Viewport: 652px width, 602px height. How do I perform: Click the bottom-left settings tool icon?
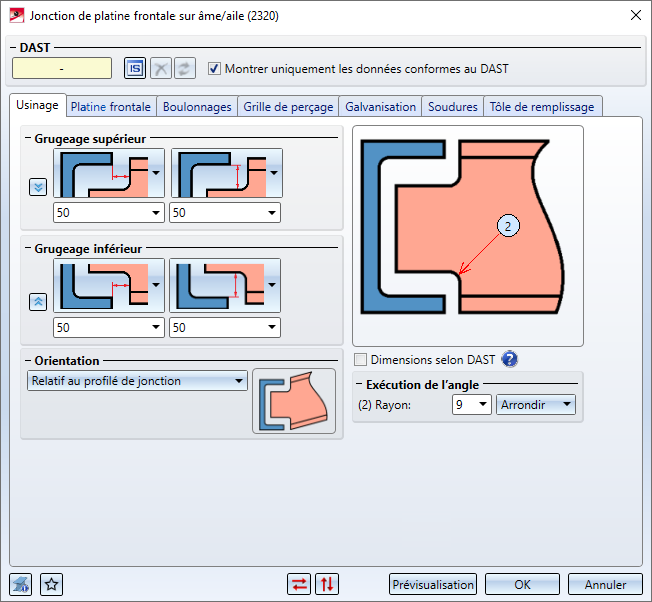[21, 584]
